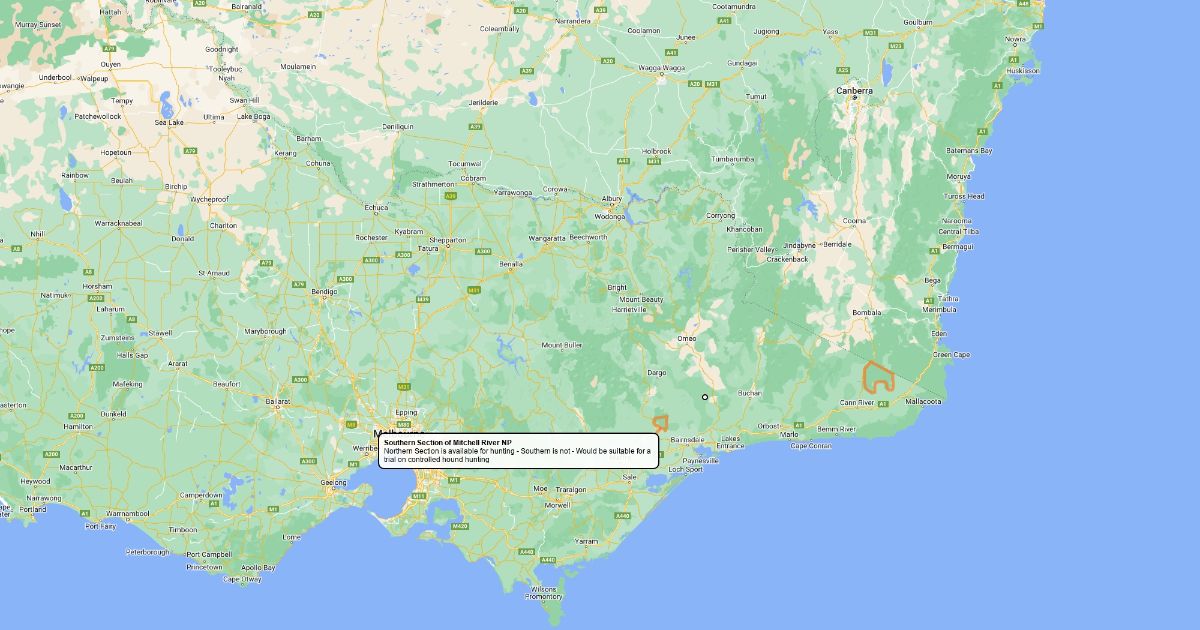Click the 'Albury' town label
The height and width of the screenshot is (630, 1200).
click(x=611, y=199)
